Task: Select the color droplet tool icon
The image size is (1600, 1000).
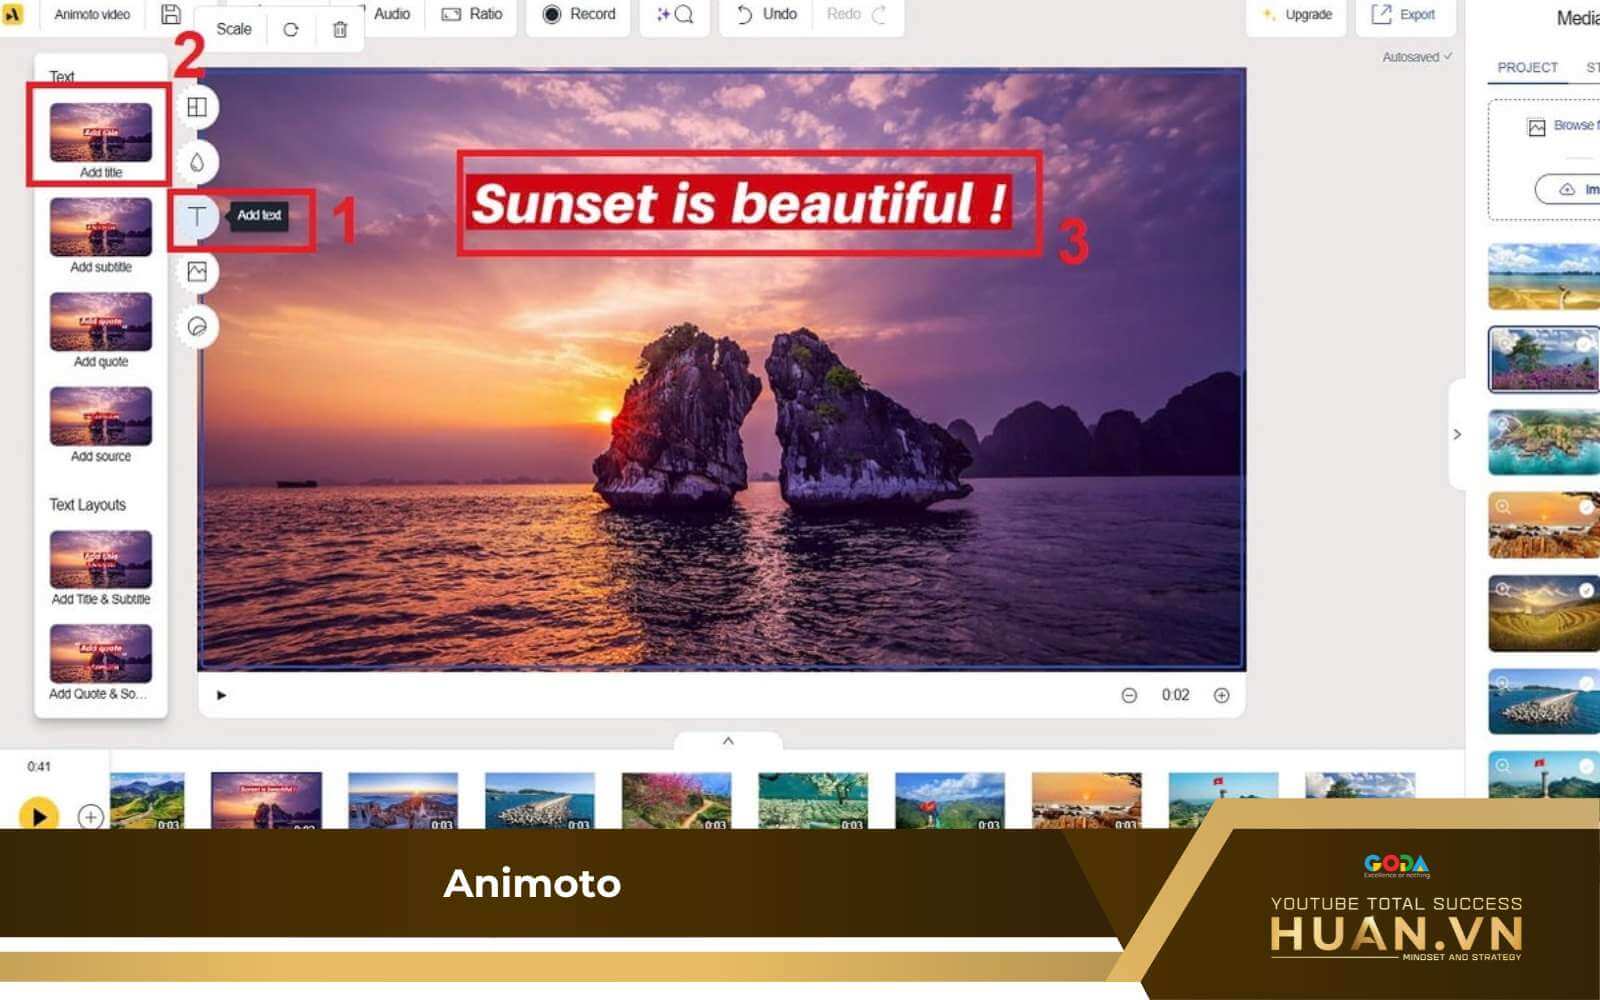Action: (197, 162)
